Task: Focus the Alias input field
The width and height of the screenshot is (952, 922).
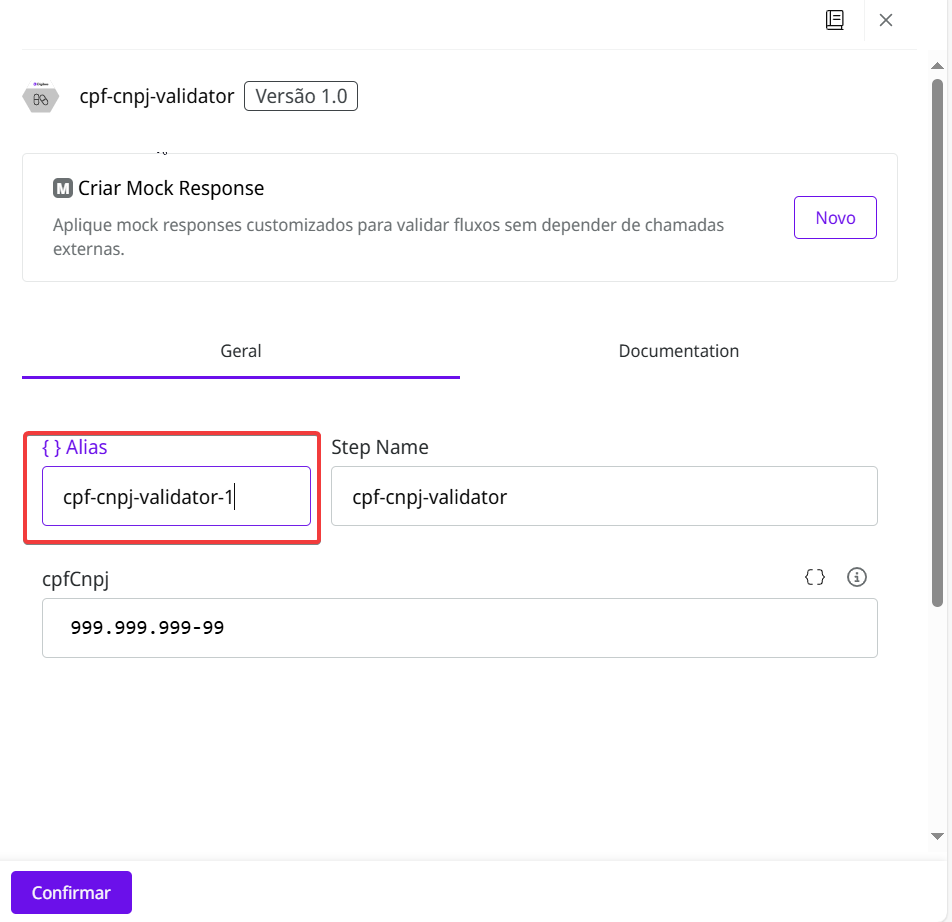Action: click(x=176, y=496)
